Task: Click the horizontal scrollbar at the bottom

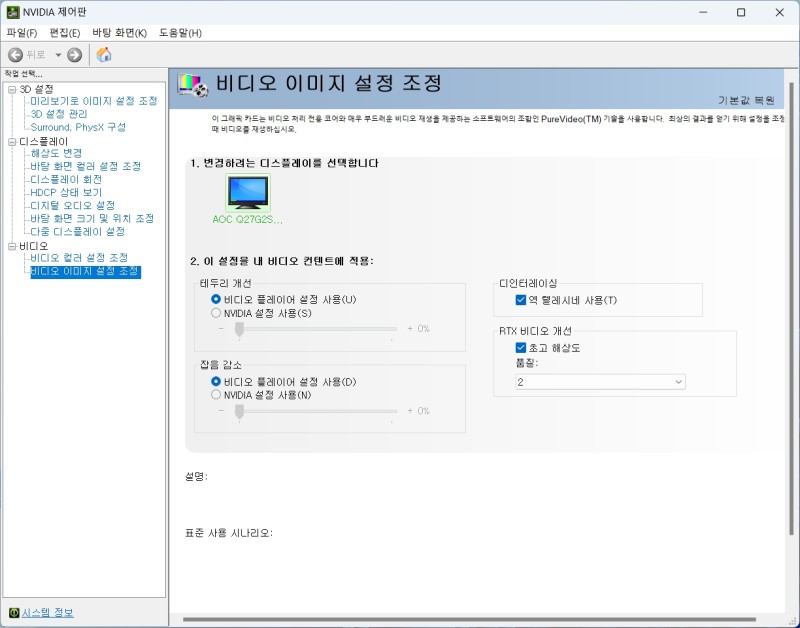Action: point(469,620)
